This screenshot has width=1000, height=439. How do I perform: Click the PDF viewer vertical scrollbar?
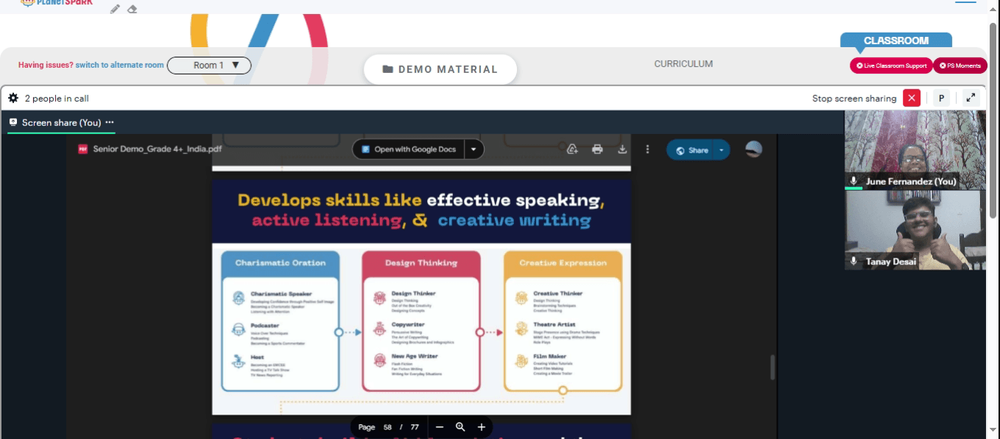[x=772, y=367]
